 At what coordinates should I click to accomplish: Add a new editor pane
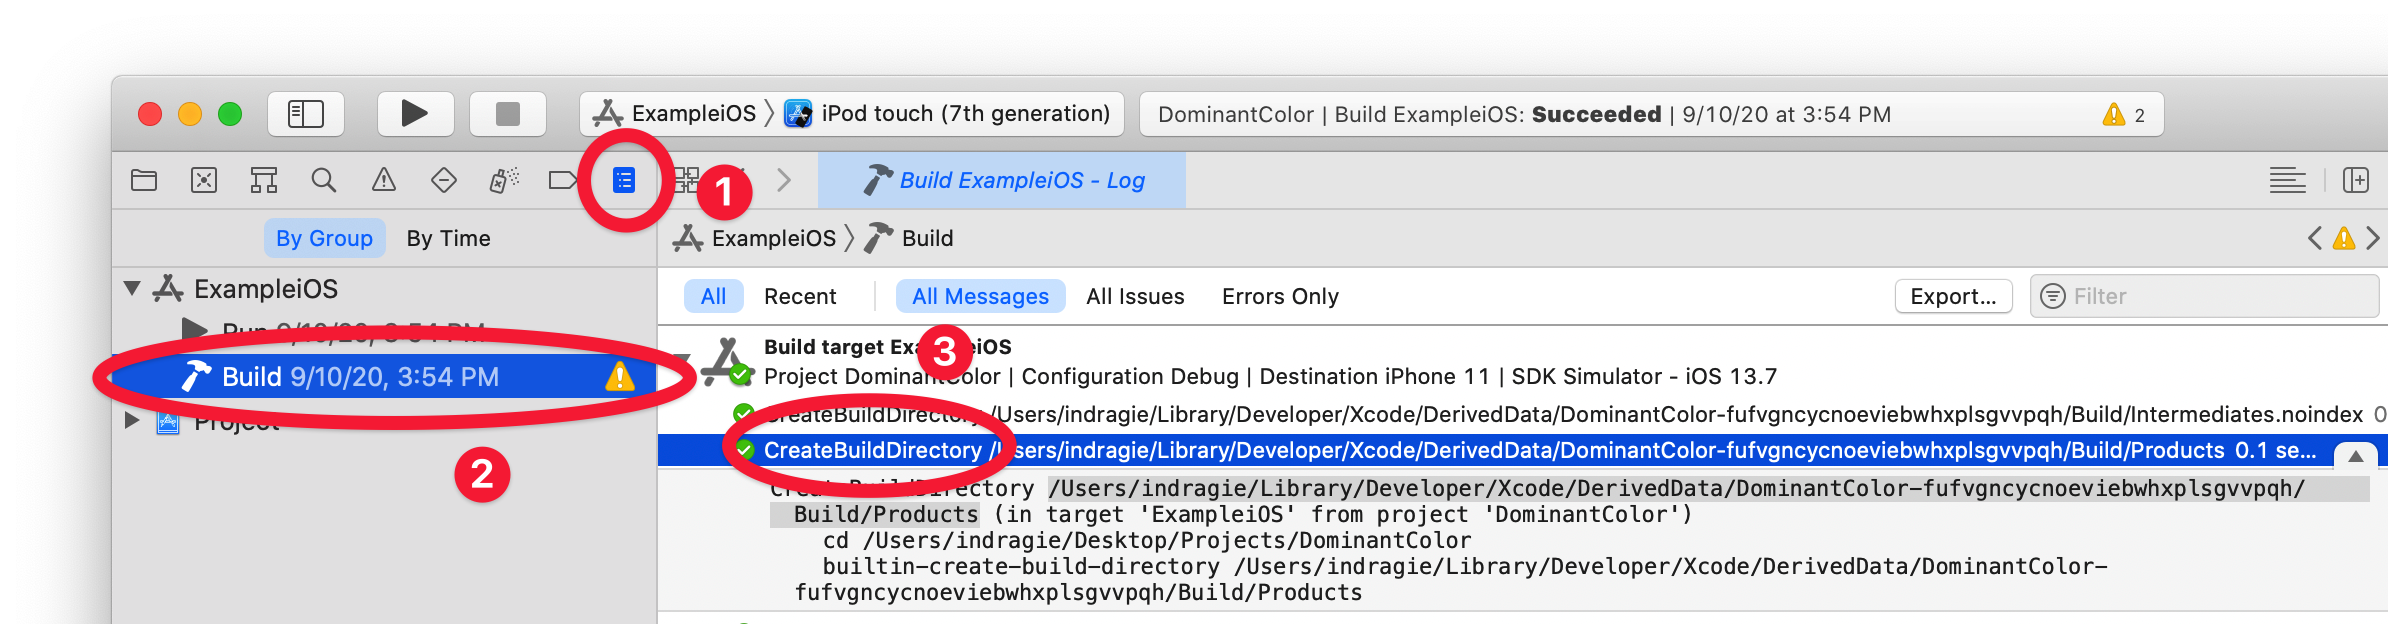(x=2356, y=180)
